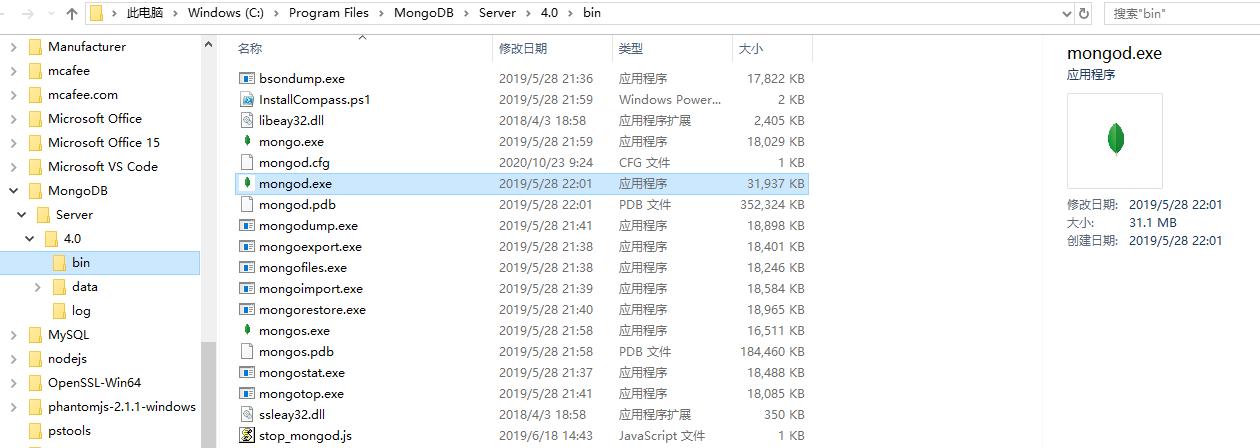The height and width of the screenshot is (448, 1260).
Task: Click the refresh button beside address bar
Action: (1084, 14)
